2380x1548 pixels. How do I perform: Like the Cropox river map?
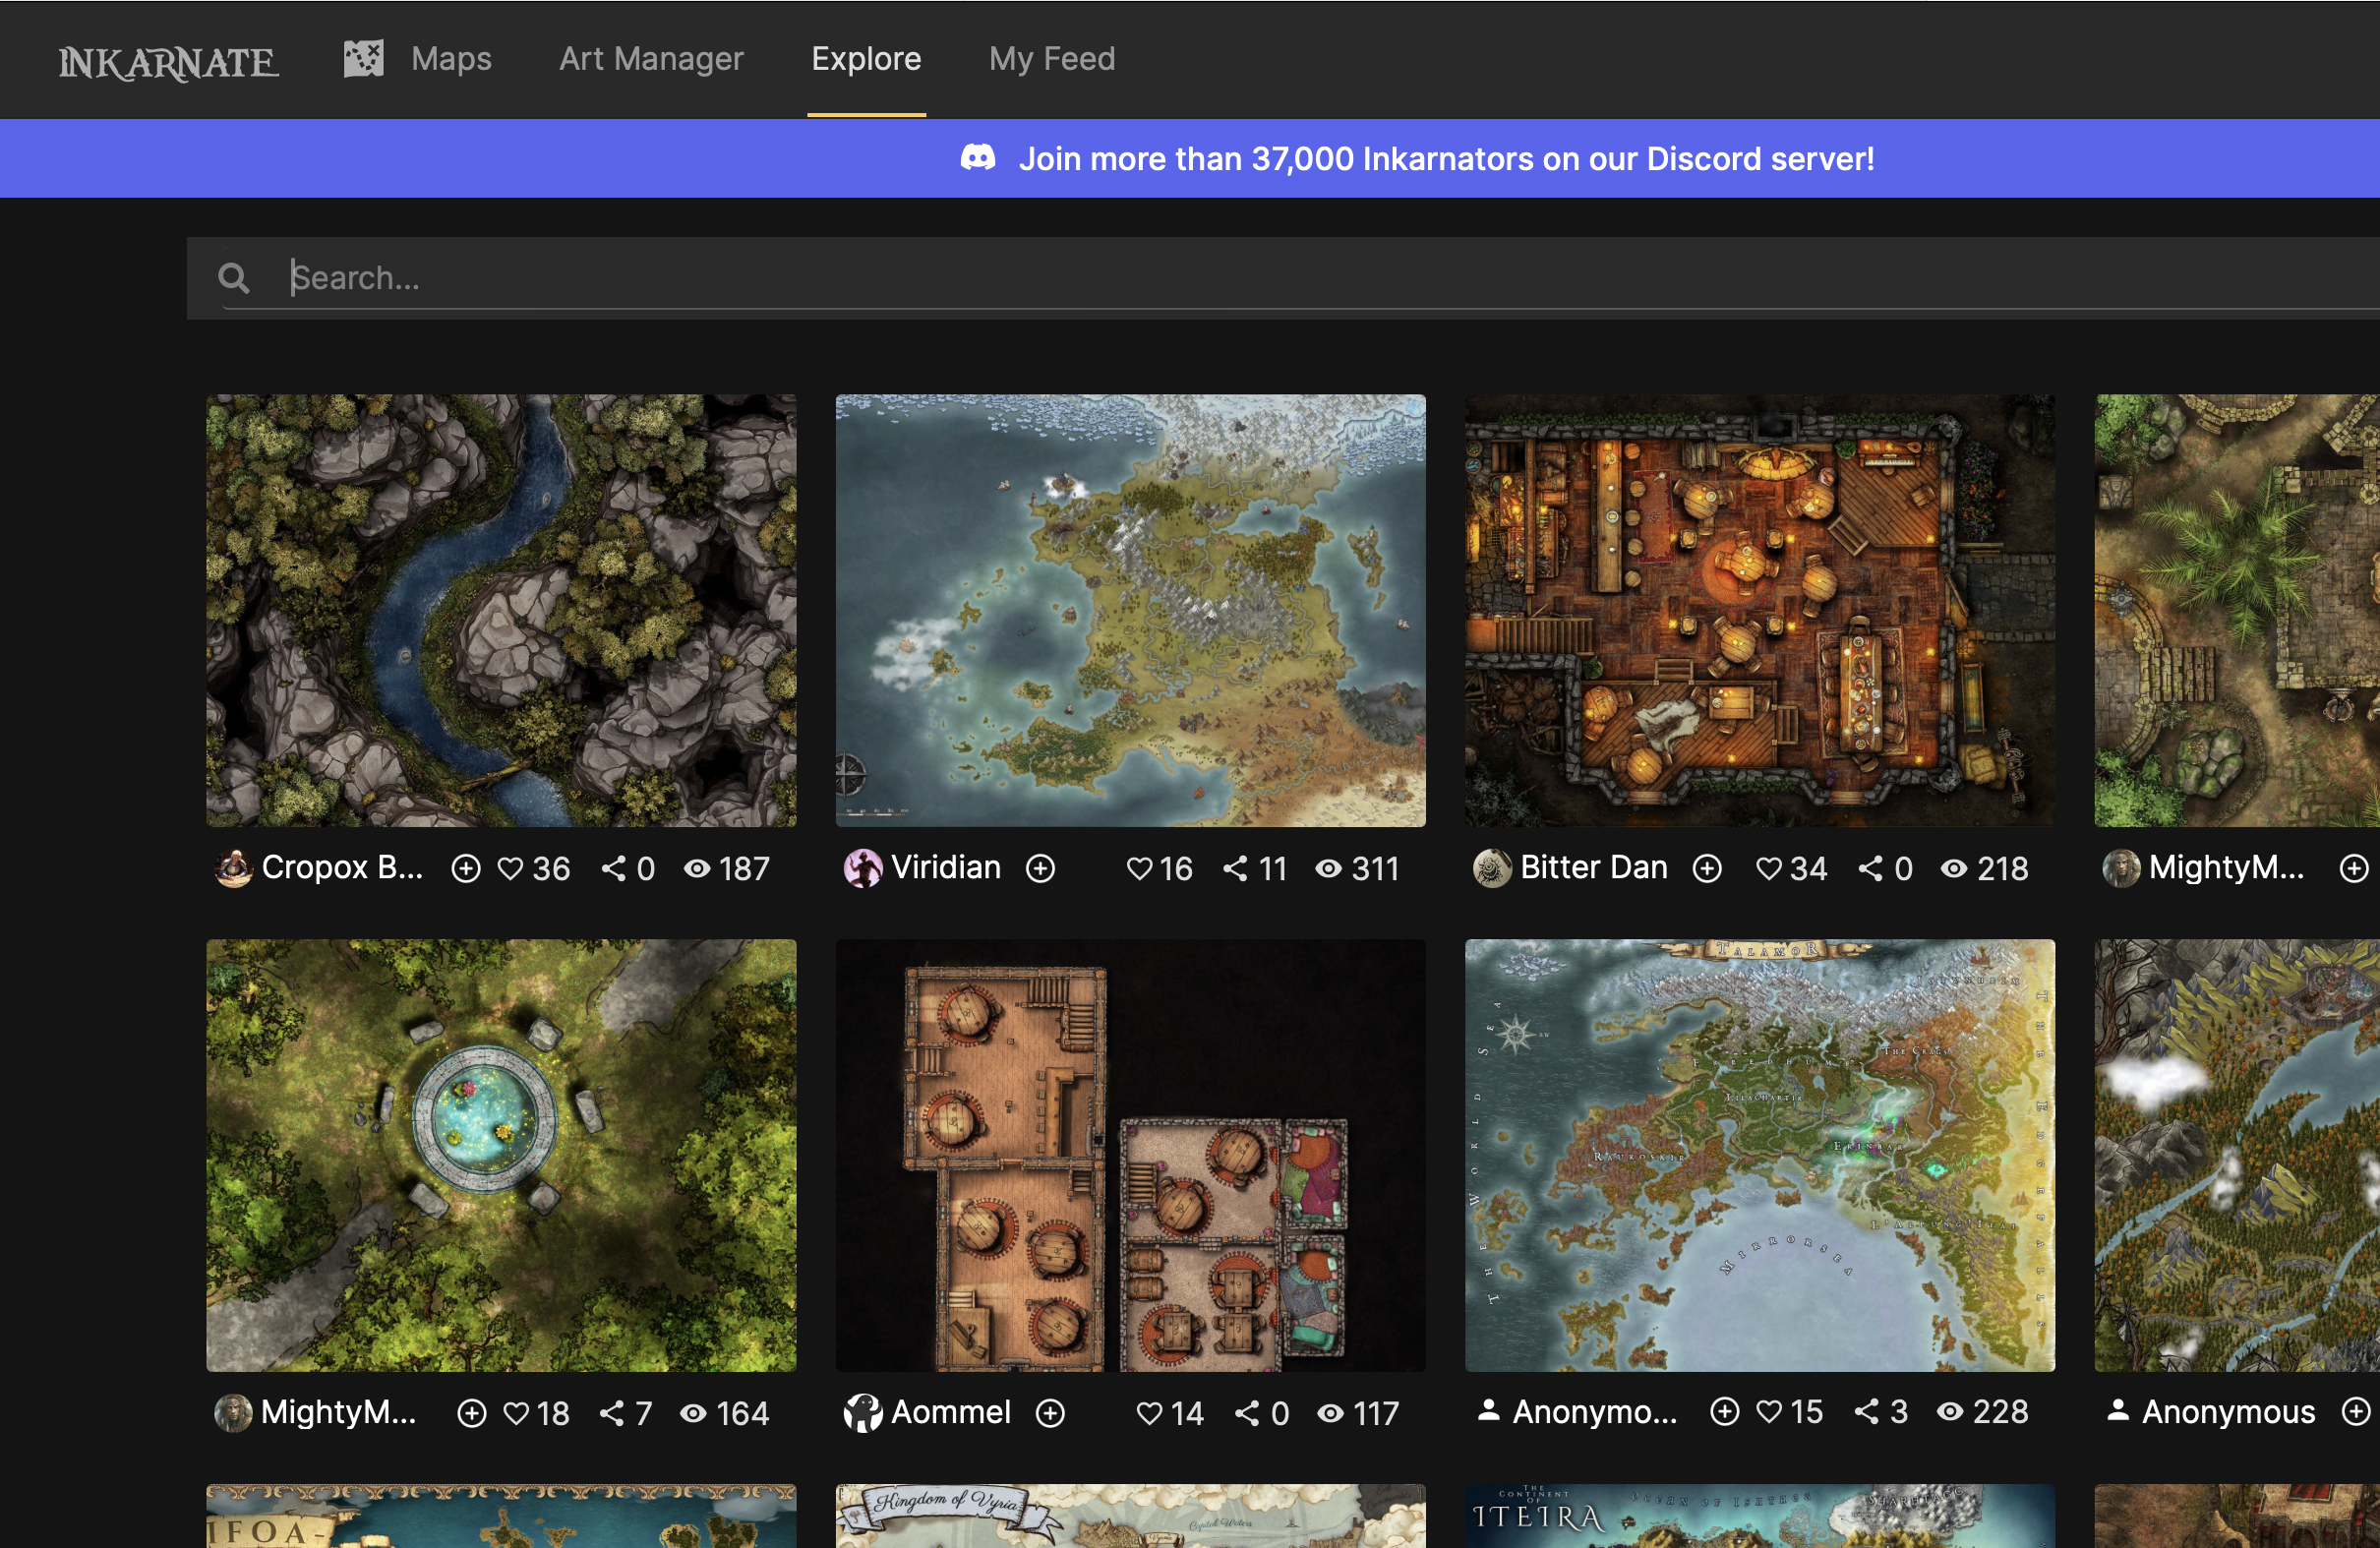tap(511, 868)
